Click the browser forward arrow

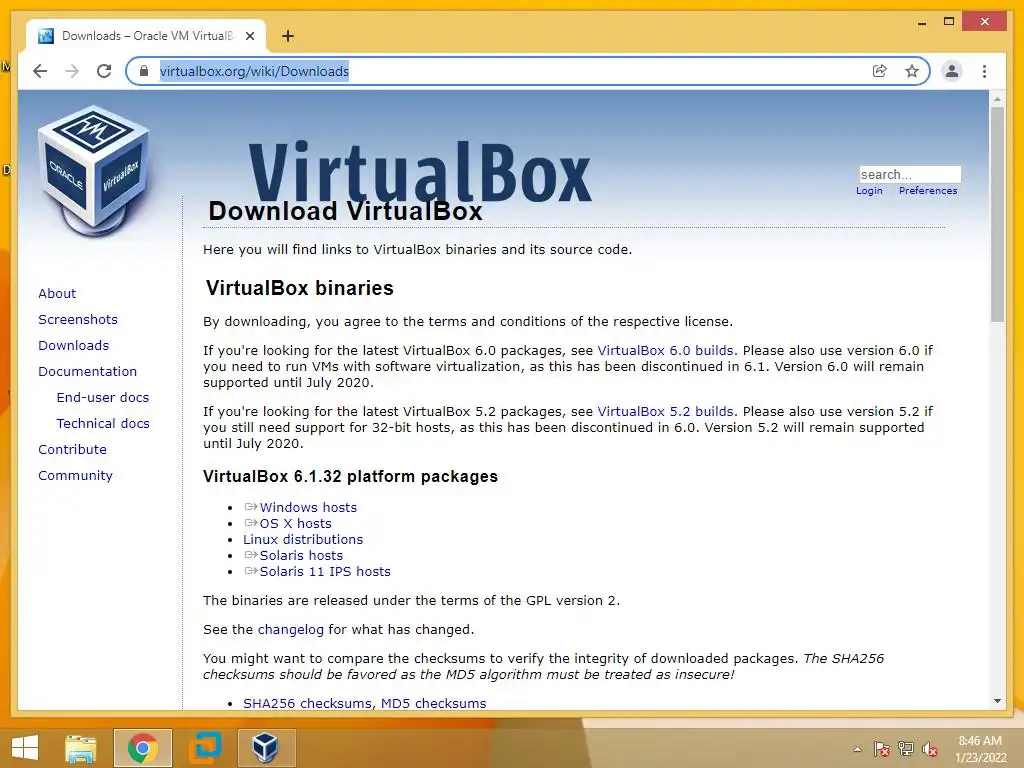pos(72,71)
